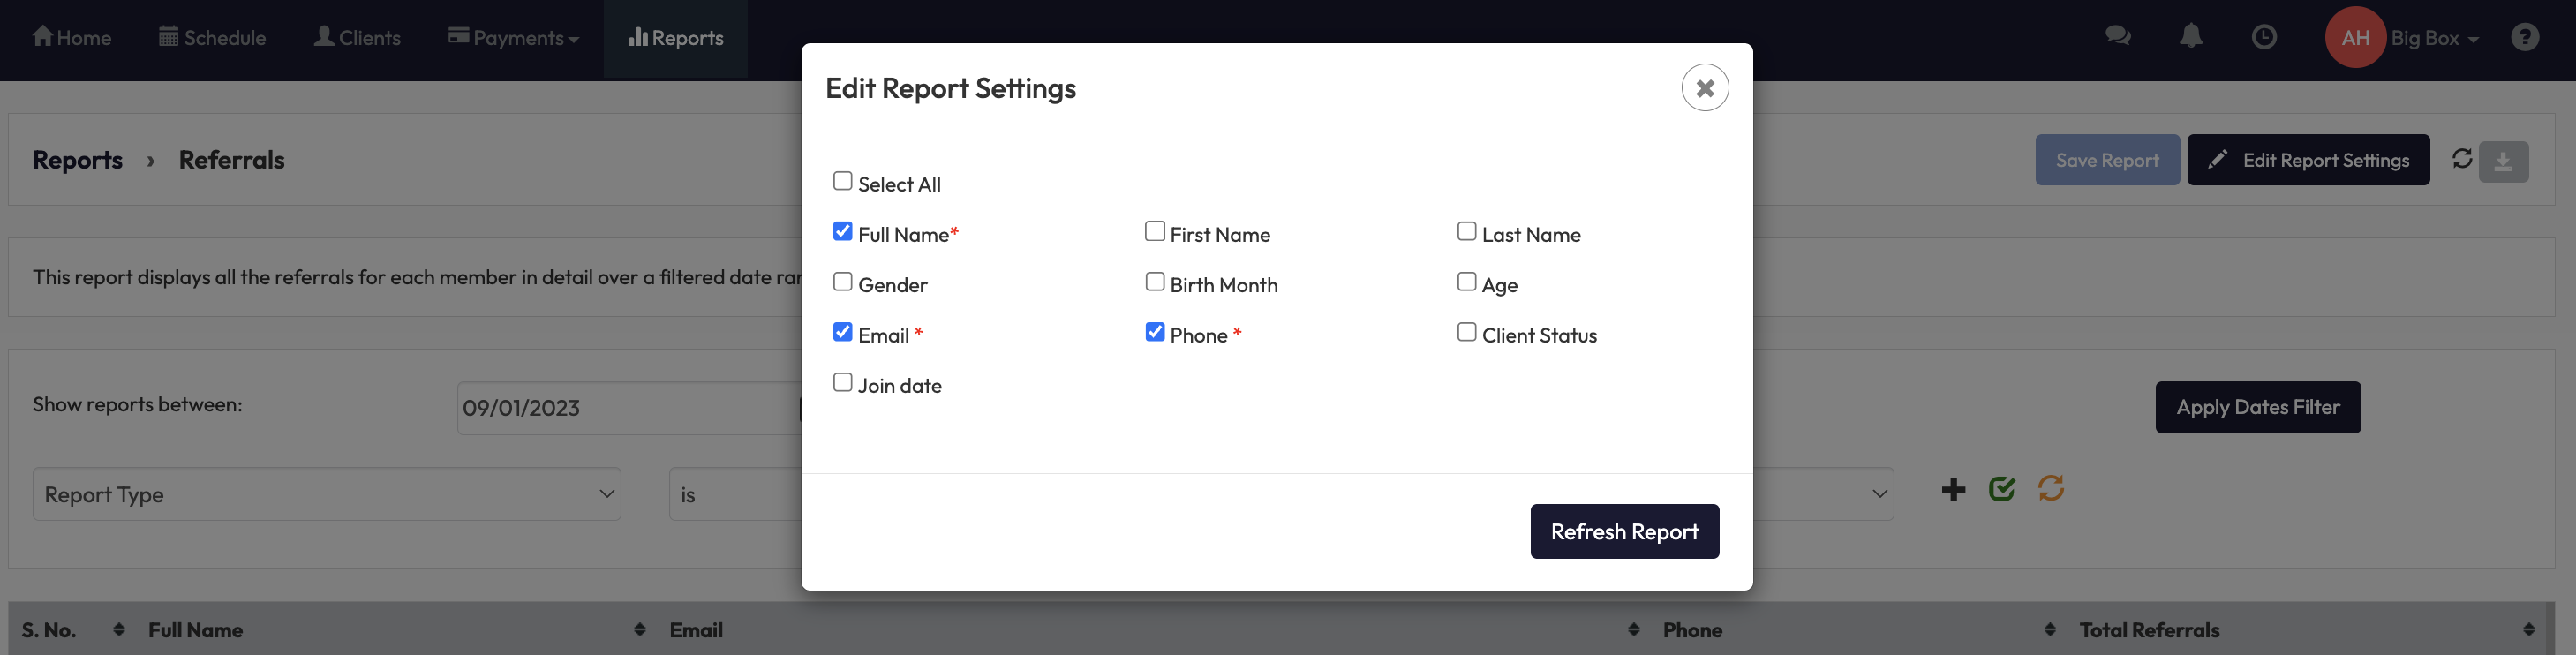Image resolution: width=2576 pixels, height=655 pixels.
Task: Click the clock history icon
Action: 2263,37
